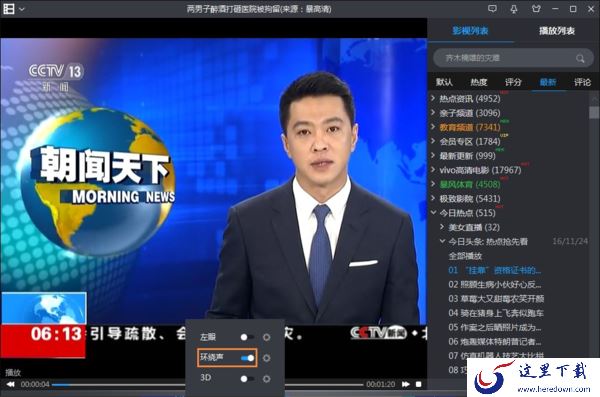
Task: Stop playback with the square stop button
Action: tap(419, 384)
